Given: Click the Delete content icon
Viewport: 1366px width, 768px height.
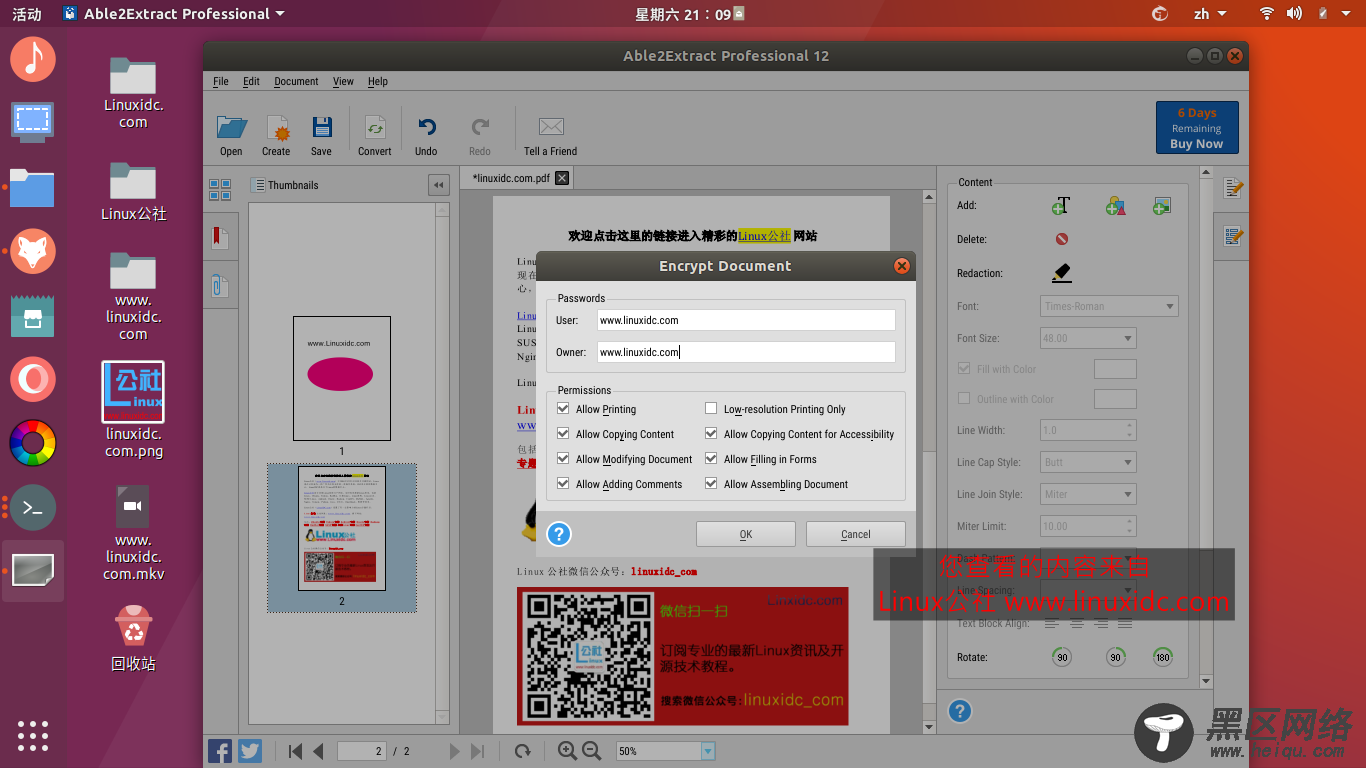Looking at the screenshot, I should coord(1062,239).
